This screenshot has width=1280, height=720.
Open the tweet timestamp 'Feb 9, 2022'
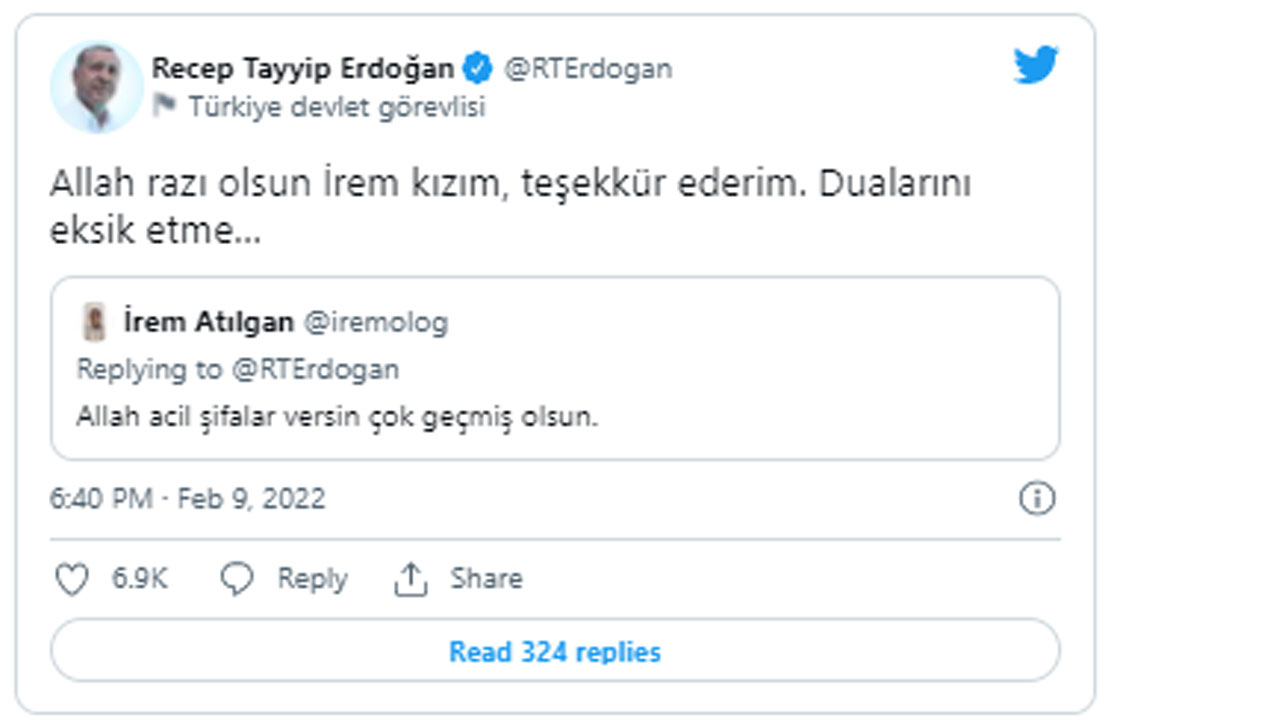pyautogui.click(x=190, y=497)
